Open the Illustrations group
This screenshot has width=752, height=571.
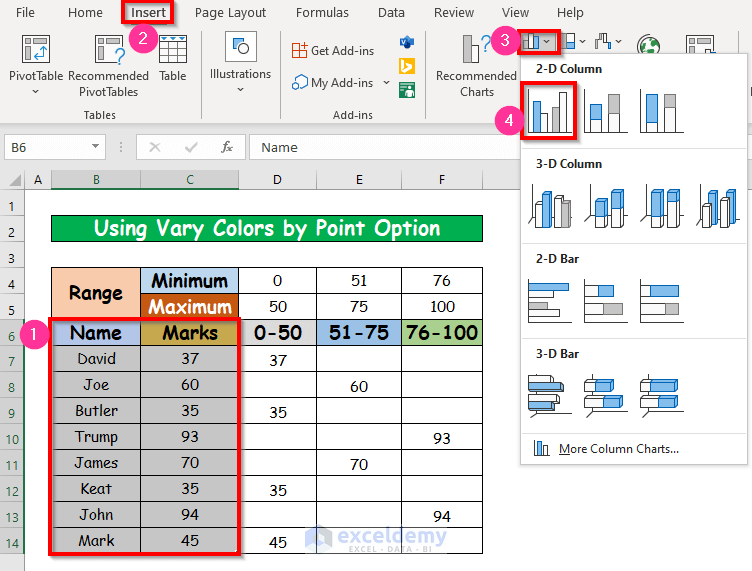click(240, 62)
